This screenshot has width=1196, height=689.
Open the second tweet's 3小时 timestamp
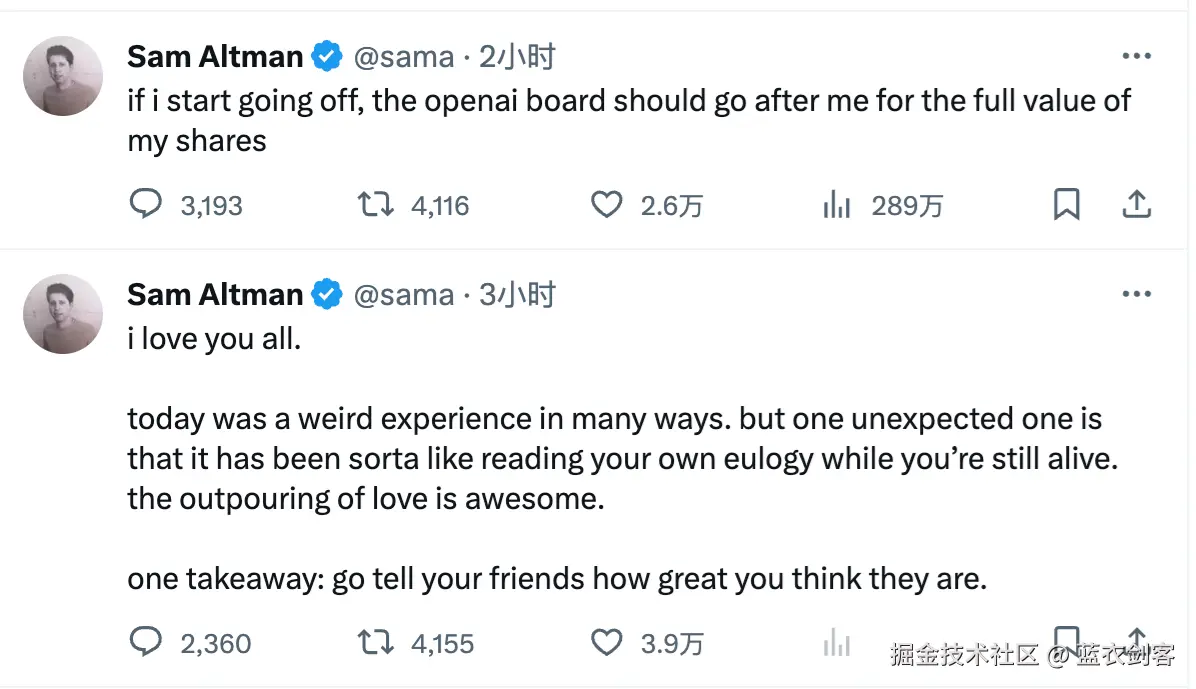(517, 295)
